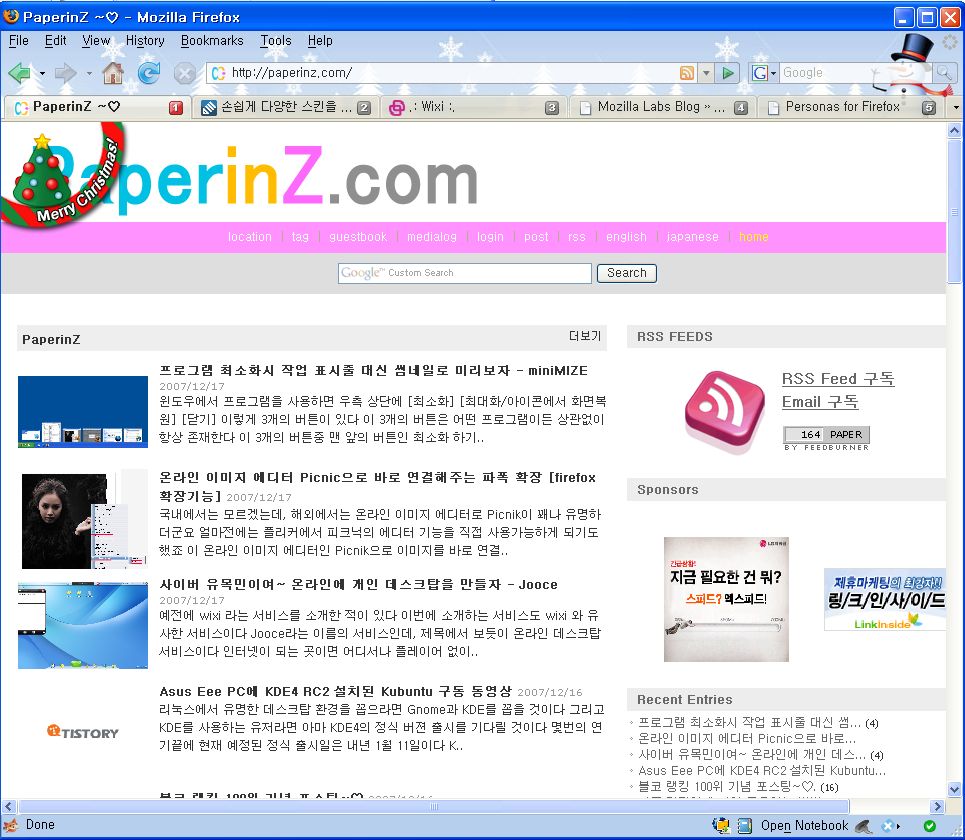
Task: Click the green Back arrow button
Action: (x=20, y=73)
